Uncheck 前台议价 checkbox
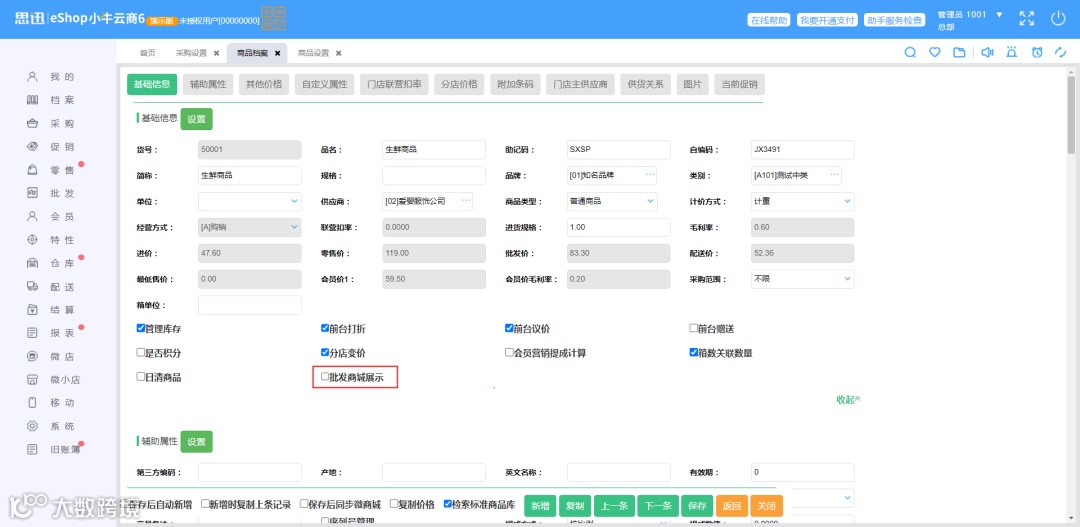Image resolution: width=1080 pixels, height=527 pixels. pos(509,329)
